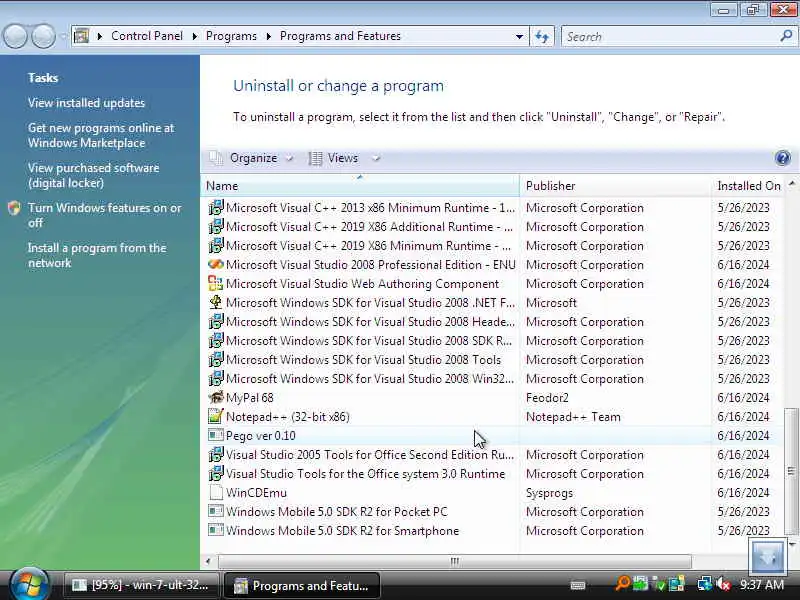800x600 pixels.
Task: Click the Views toolbar icon
Action: 315,158
